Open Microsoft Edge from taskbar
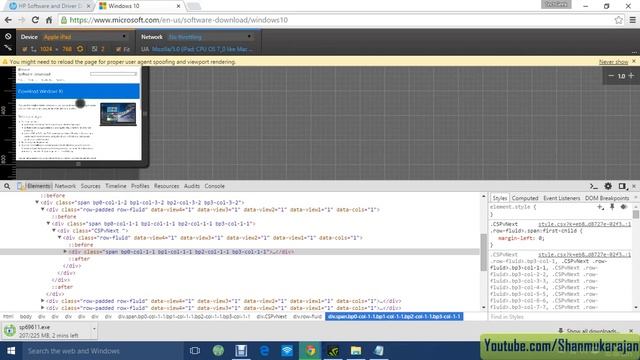 pyautogui.click(x=264, y=351)
